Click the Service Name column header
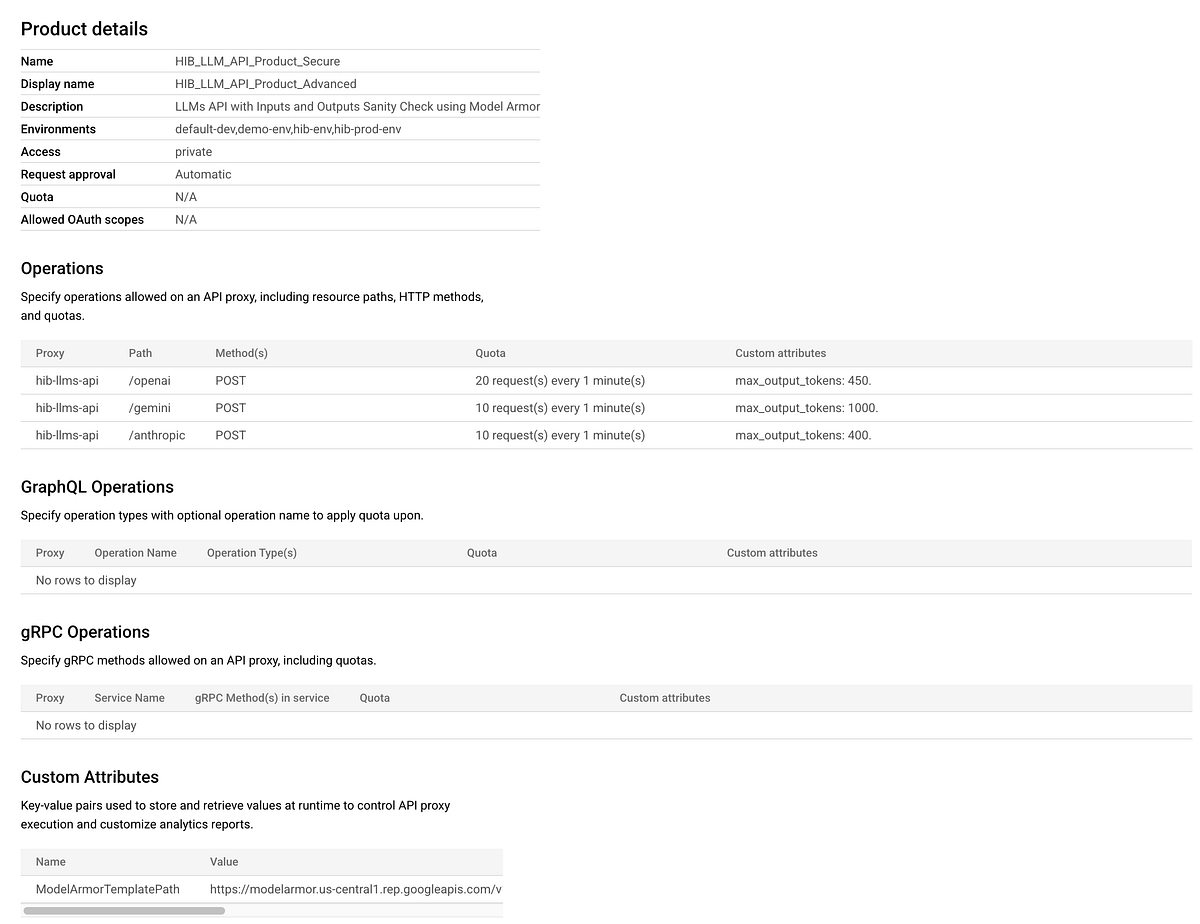The height and width of the screenshot is (924, 1200). click(x=129, y=698)
